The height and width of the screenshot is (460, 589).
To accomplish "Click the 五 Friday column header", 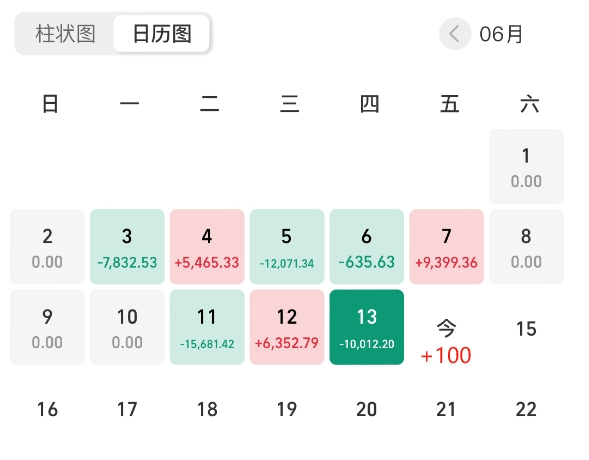I will point(450,104).
